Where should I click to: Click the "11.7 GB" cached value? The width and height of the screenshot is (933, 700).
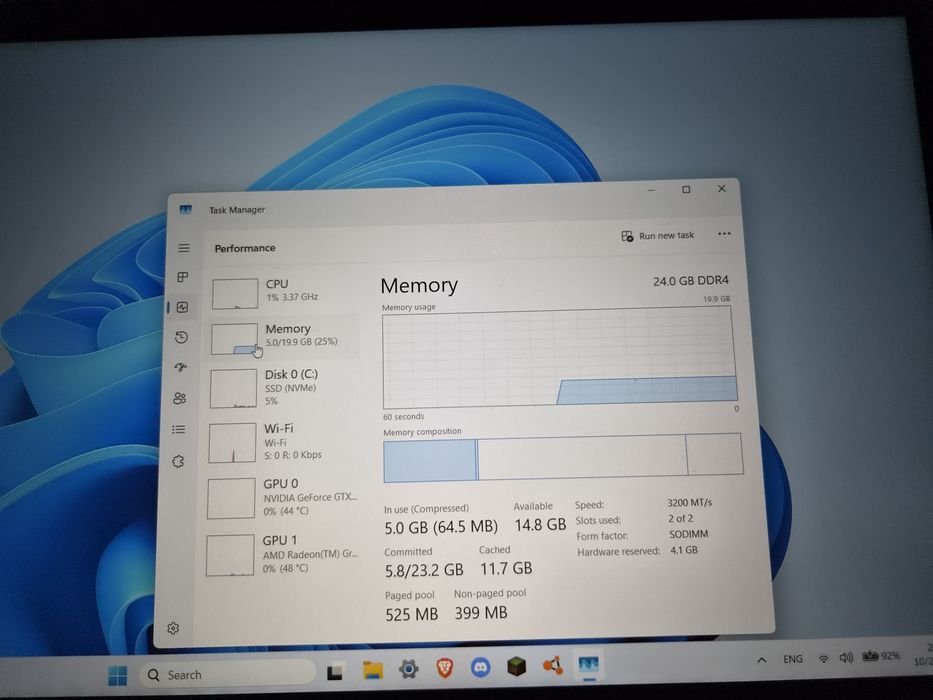[x=506, y=568]
